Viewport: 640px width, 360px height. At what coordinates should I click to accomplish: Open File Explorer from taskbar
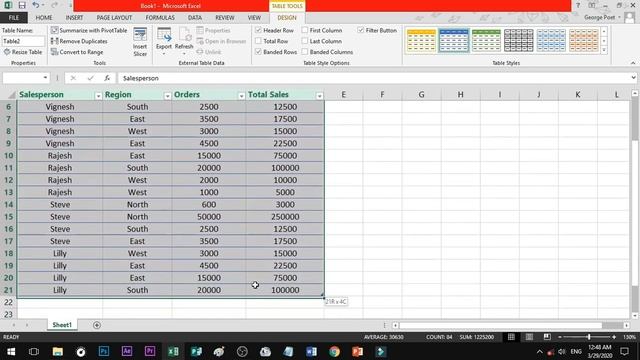click(58, 352)
